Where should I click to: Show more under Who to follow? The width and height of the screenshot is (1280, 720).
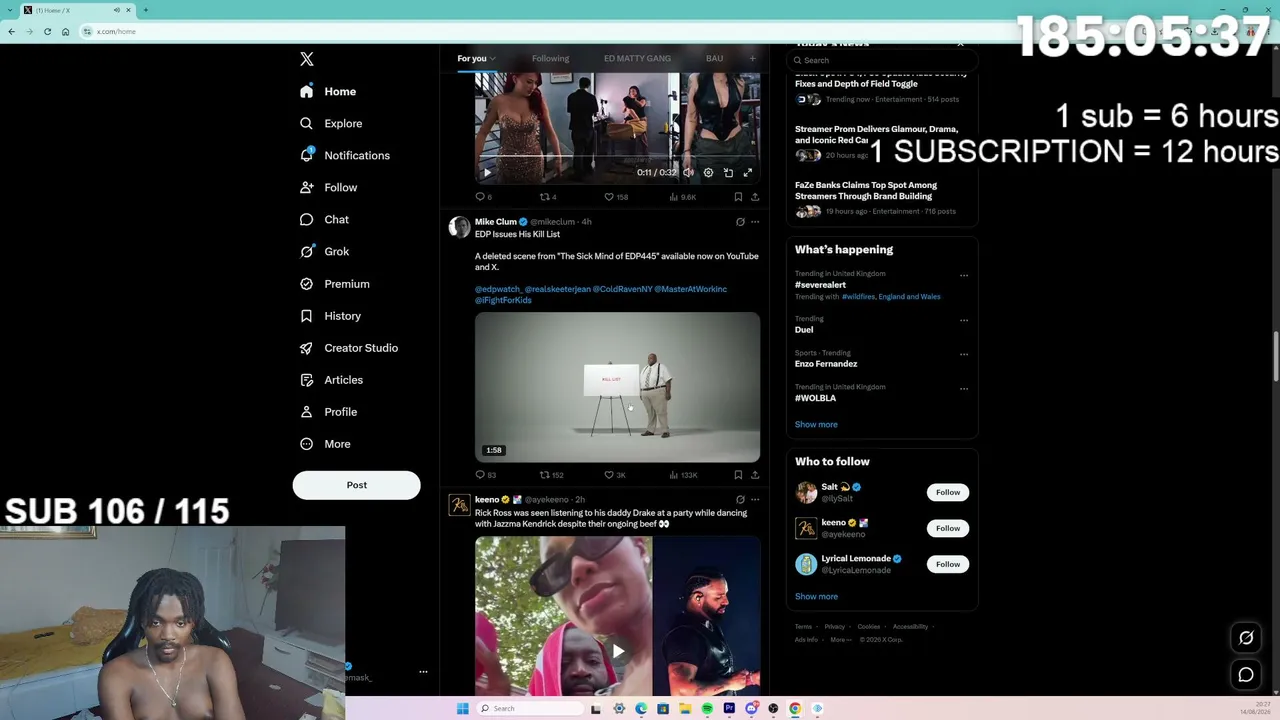(x=816, y=596)
